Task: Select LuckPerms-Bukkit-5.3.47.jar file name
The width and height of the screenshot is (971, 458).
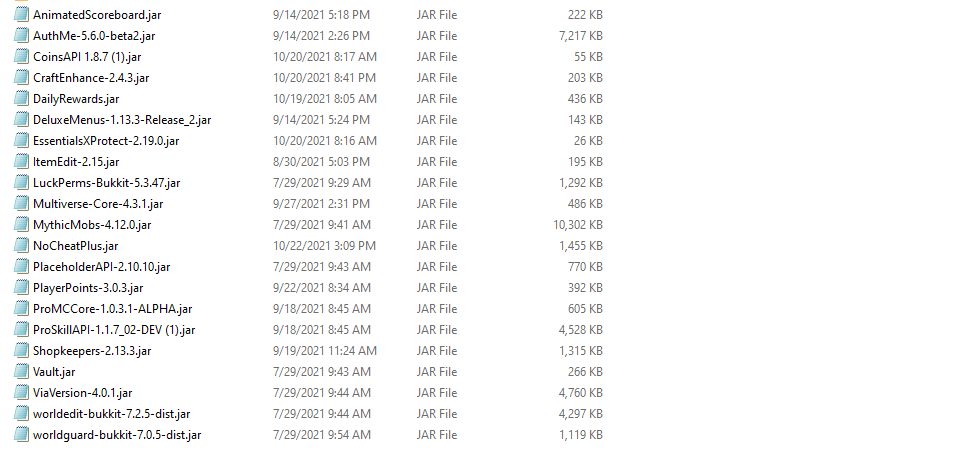Action: pos(106,183)
